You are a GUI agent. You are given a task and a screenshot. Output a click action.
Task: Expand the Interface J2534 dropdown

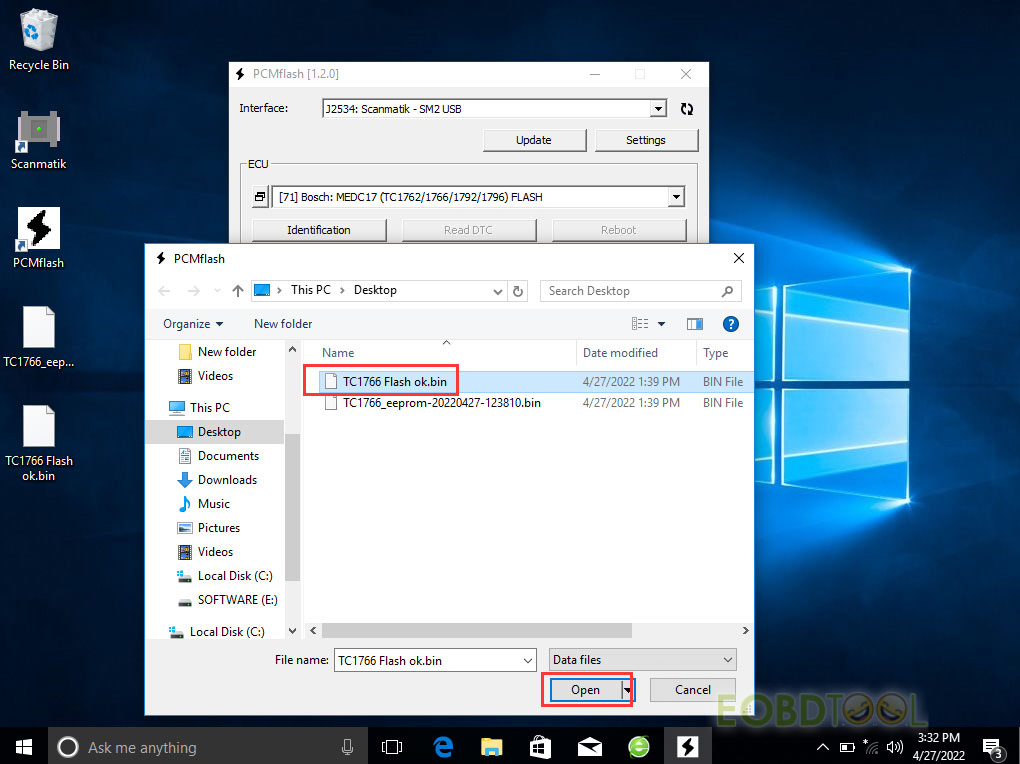click(657, 109)
